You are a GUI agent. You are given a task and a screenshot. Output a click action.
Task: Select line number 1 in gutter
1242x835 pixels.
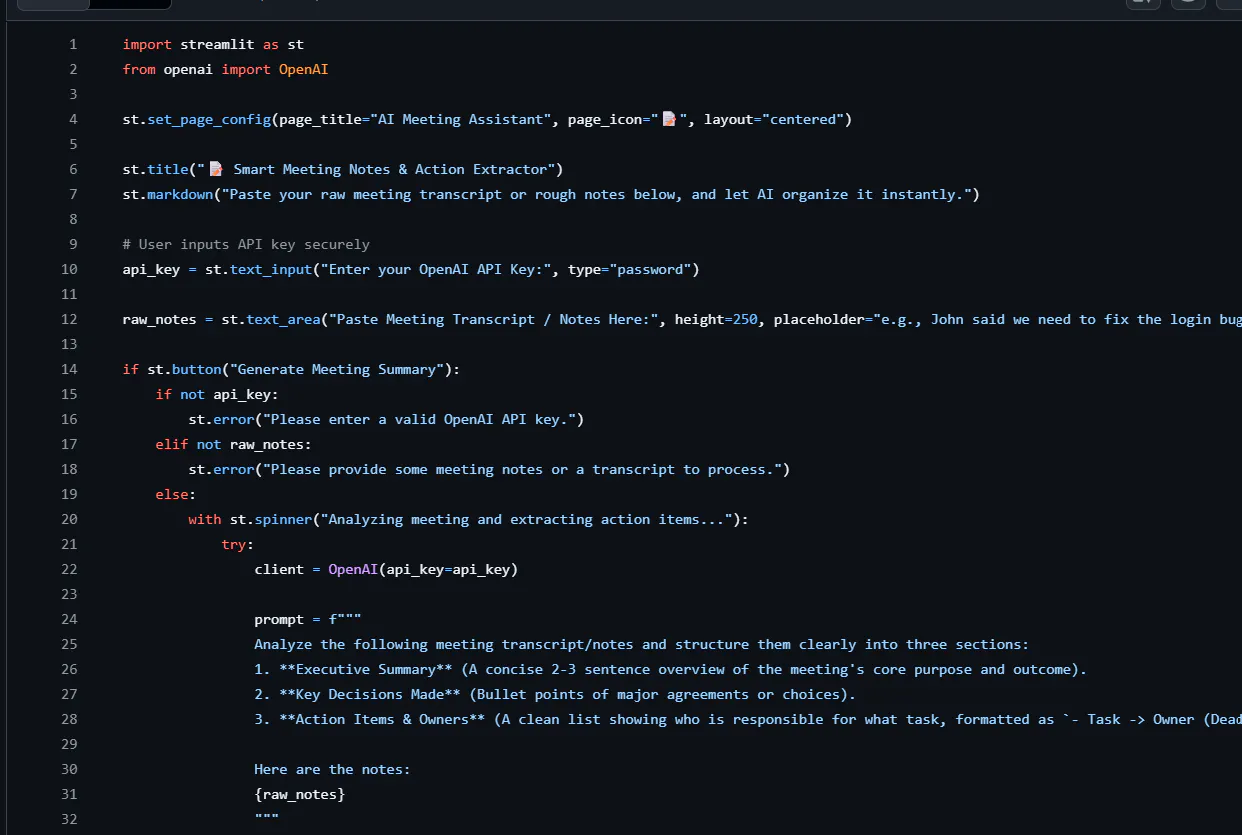73,44
